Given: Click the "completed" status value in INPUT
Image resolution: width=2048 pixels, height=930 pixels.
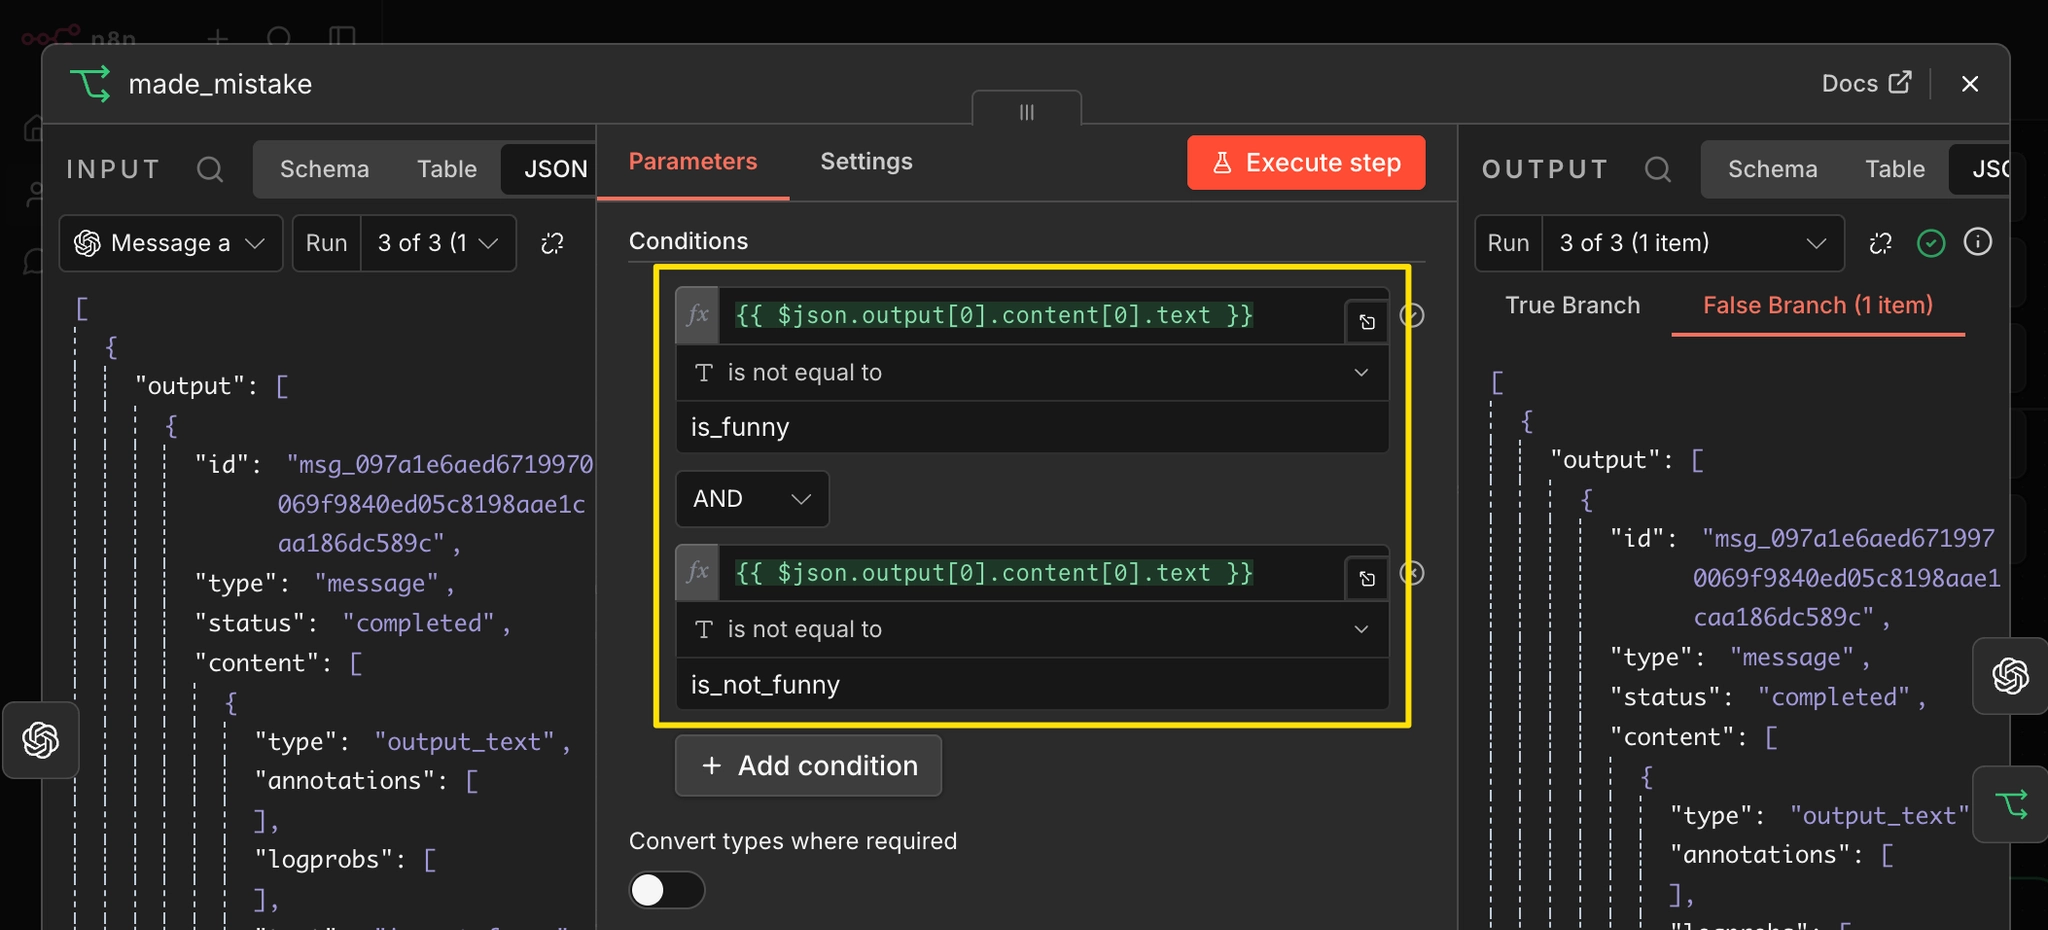Looking at the screenshot, I should point(419,623).
